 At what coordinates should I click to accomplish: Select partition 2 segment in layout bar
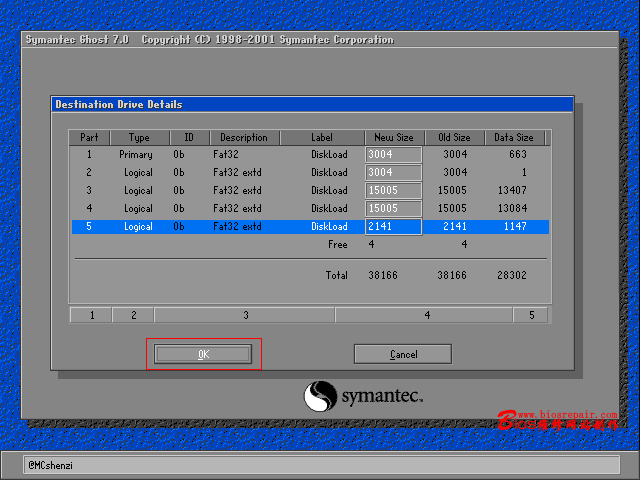133,315
